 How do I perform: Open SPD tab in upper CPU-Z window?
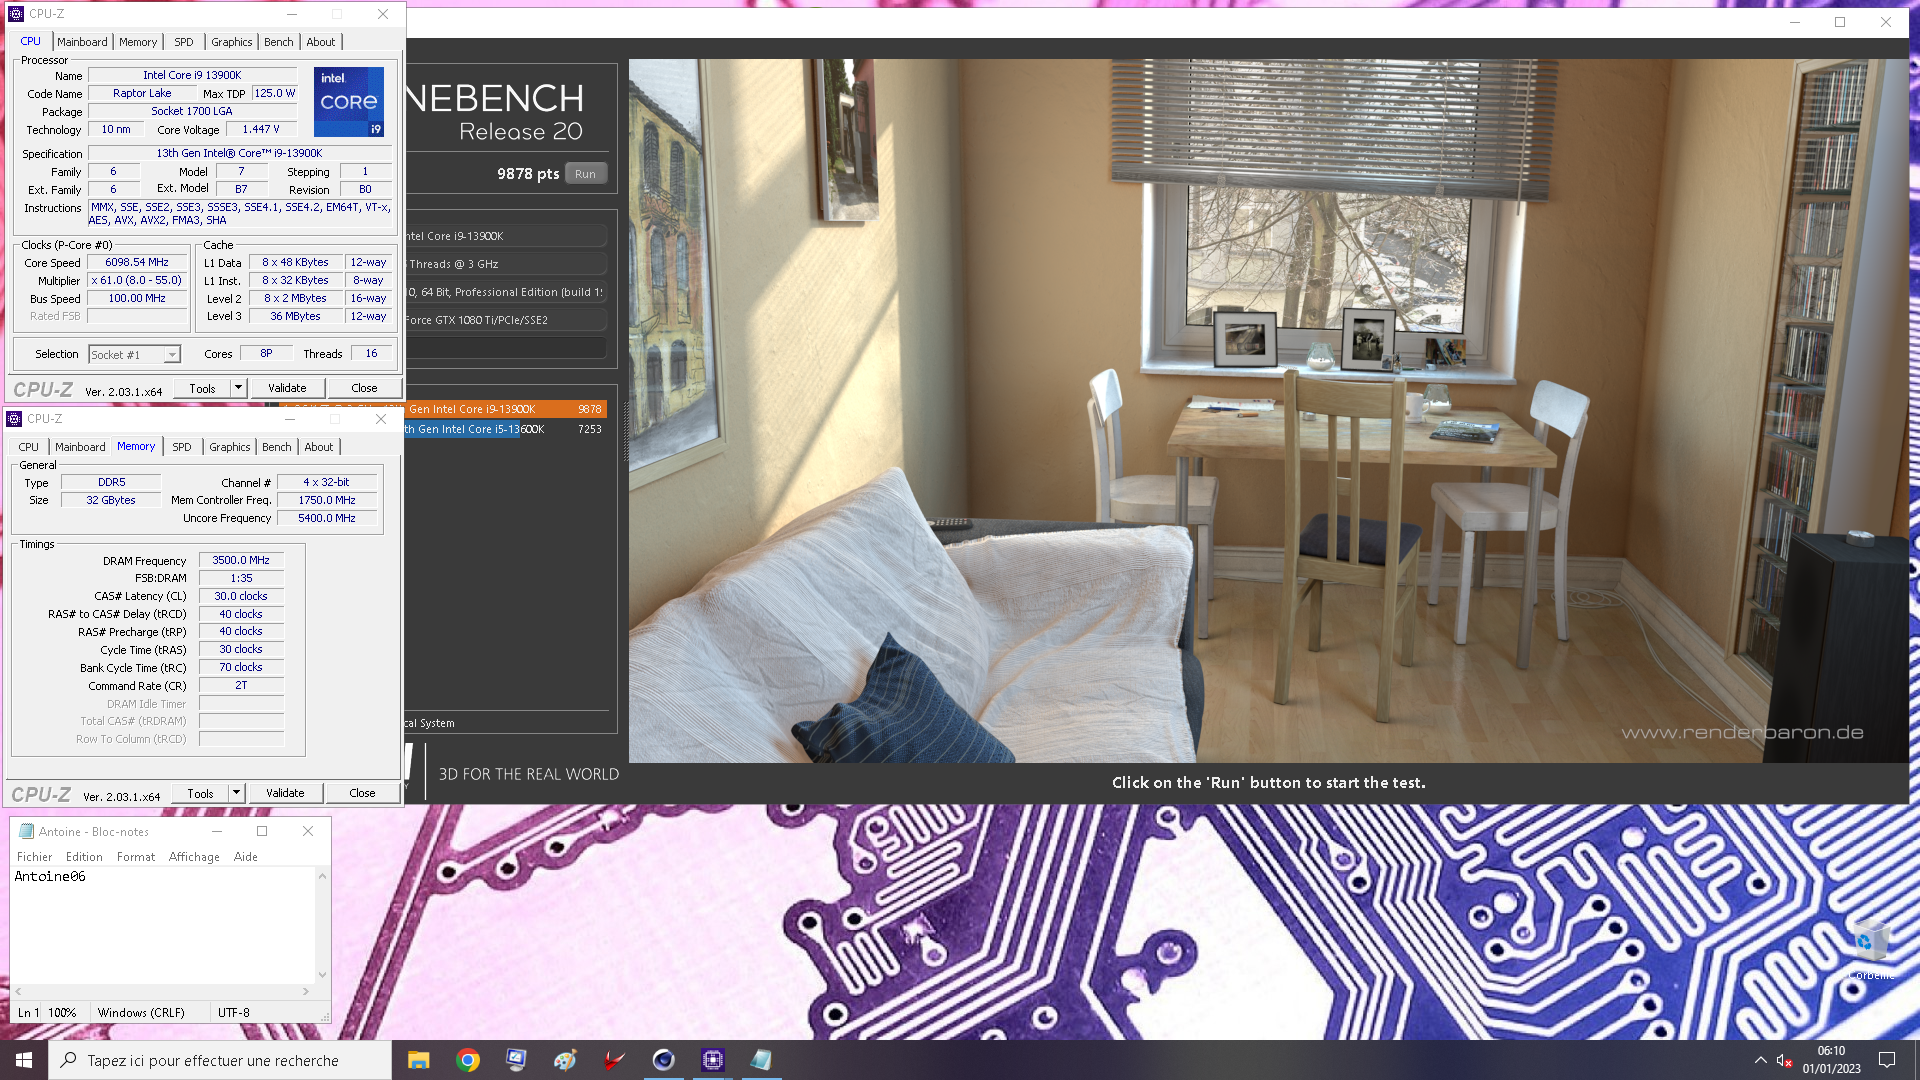184,42
